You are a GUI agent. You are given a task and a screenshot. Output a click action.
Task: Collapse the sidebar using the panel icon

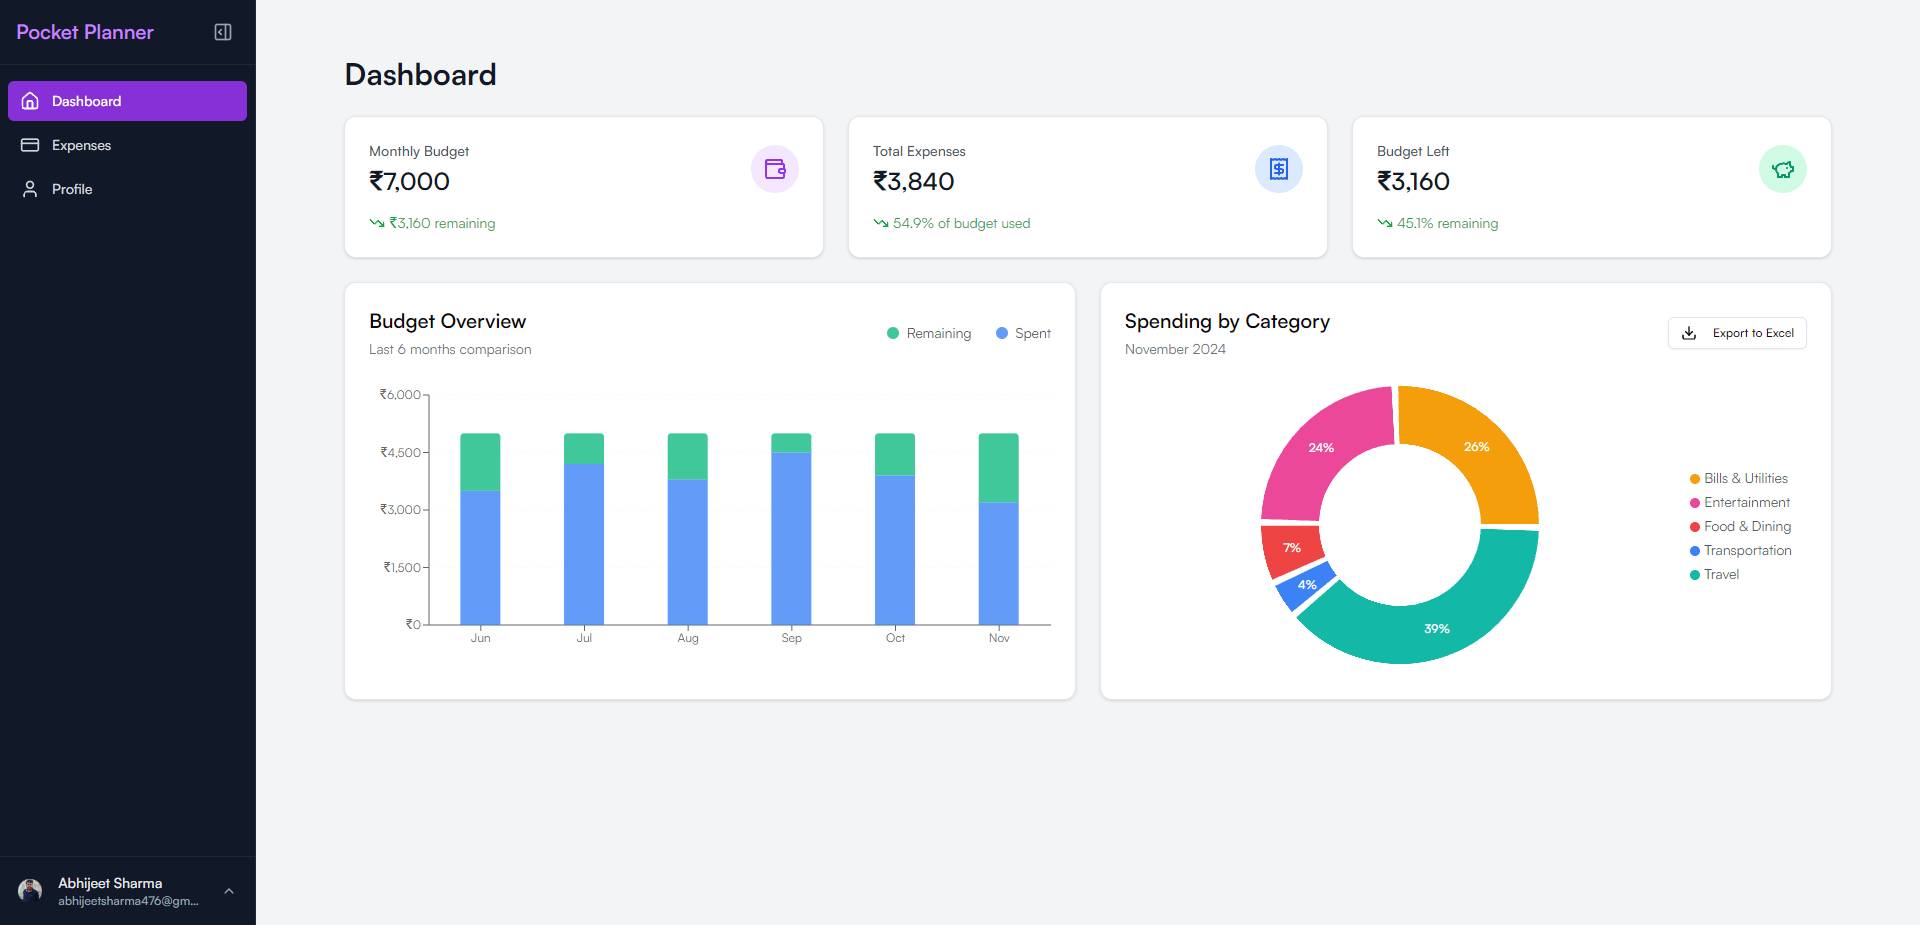point(223,32)
